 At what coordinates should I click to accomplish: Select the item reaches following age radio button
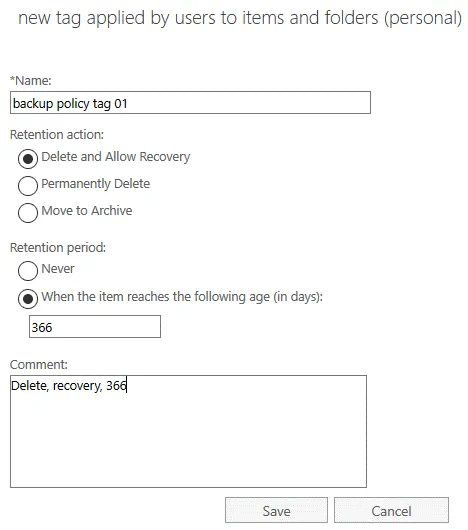(x=28, y=299)
